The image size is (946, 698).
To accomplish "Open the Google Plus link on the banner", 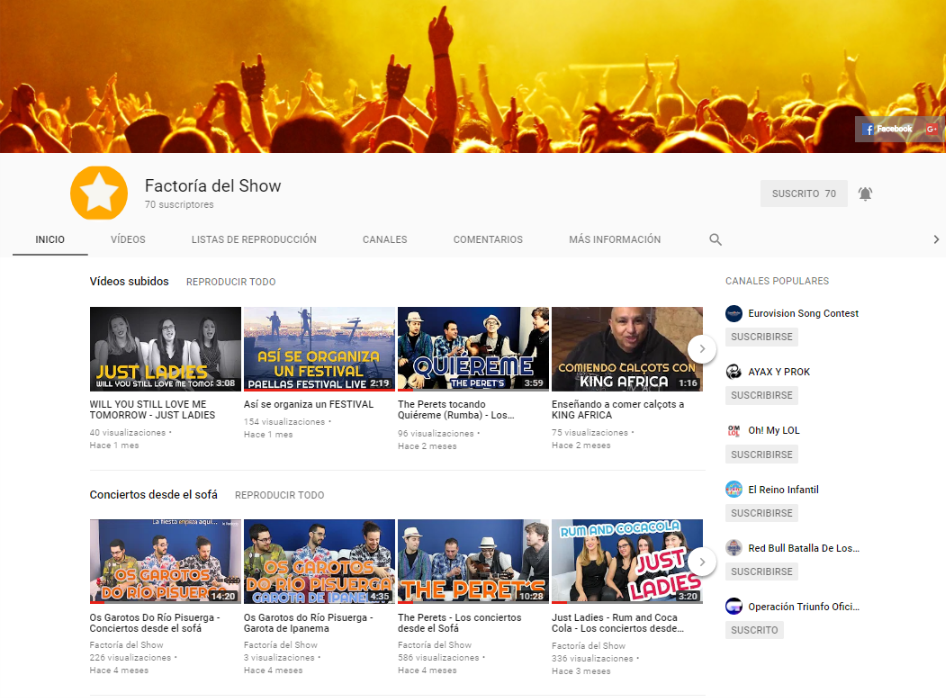I will (x=932, y=129).
